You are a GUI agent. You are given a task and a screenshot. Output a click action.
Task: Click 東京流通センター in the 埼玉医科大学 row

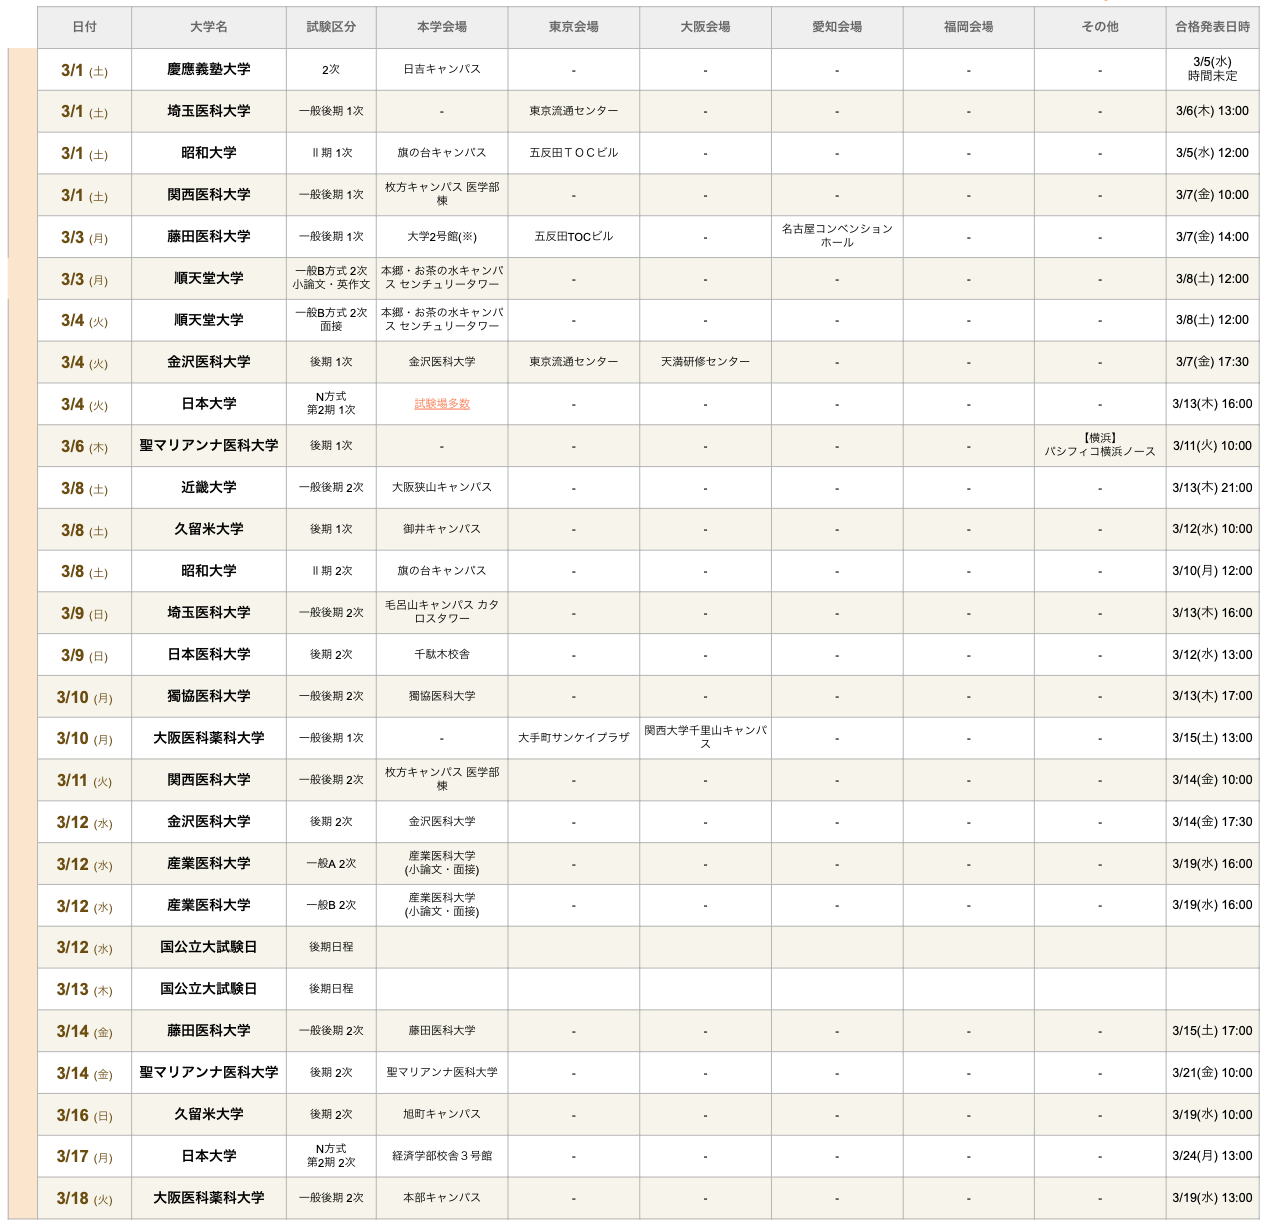574,111
